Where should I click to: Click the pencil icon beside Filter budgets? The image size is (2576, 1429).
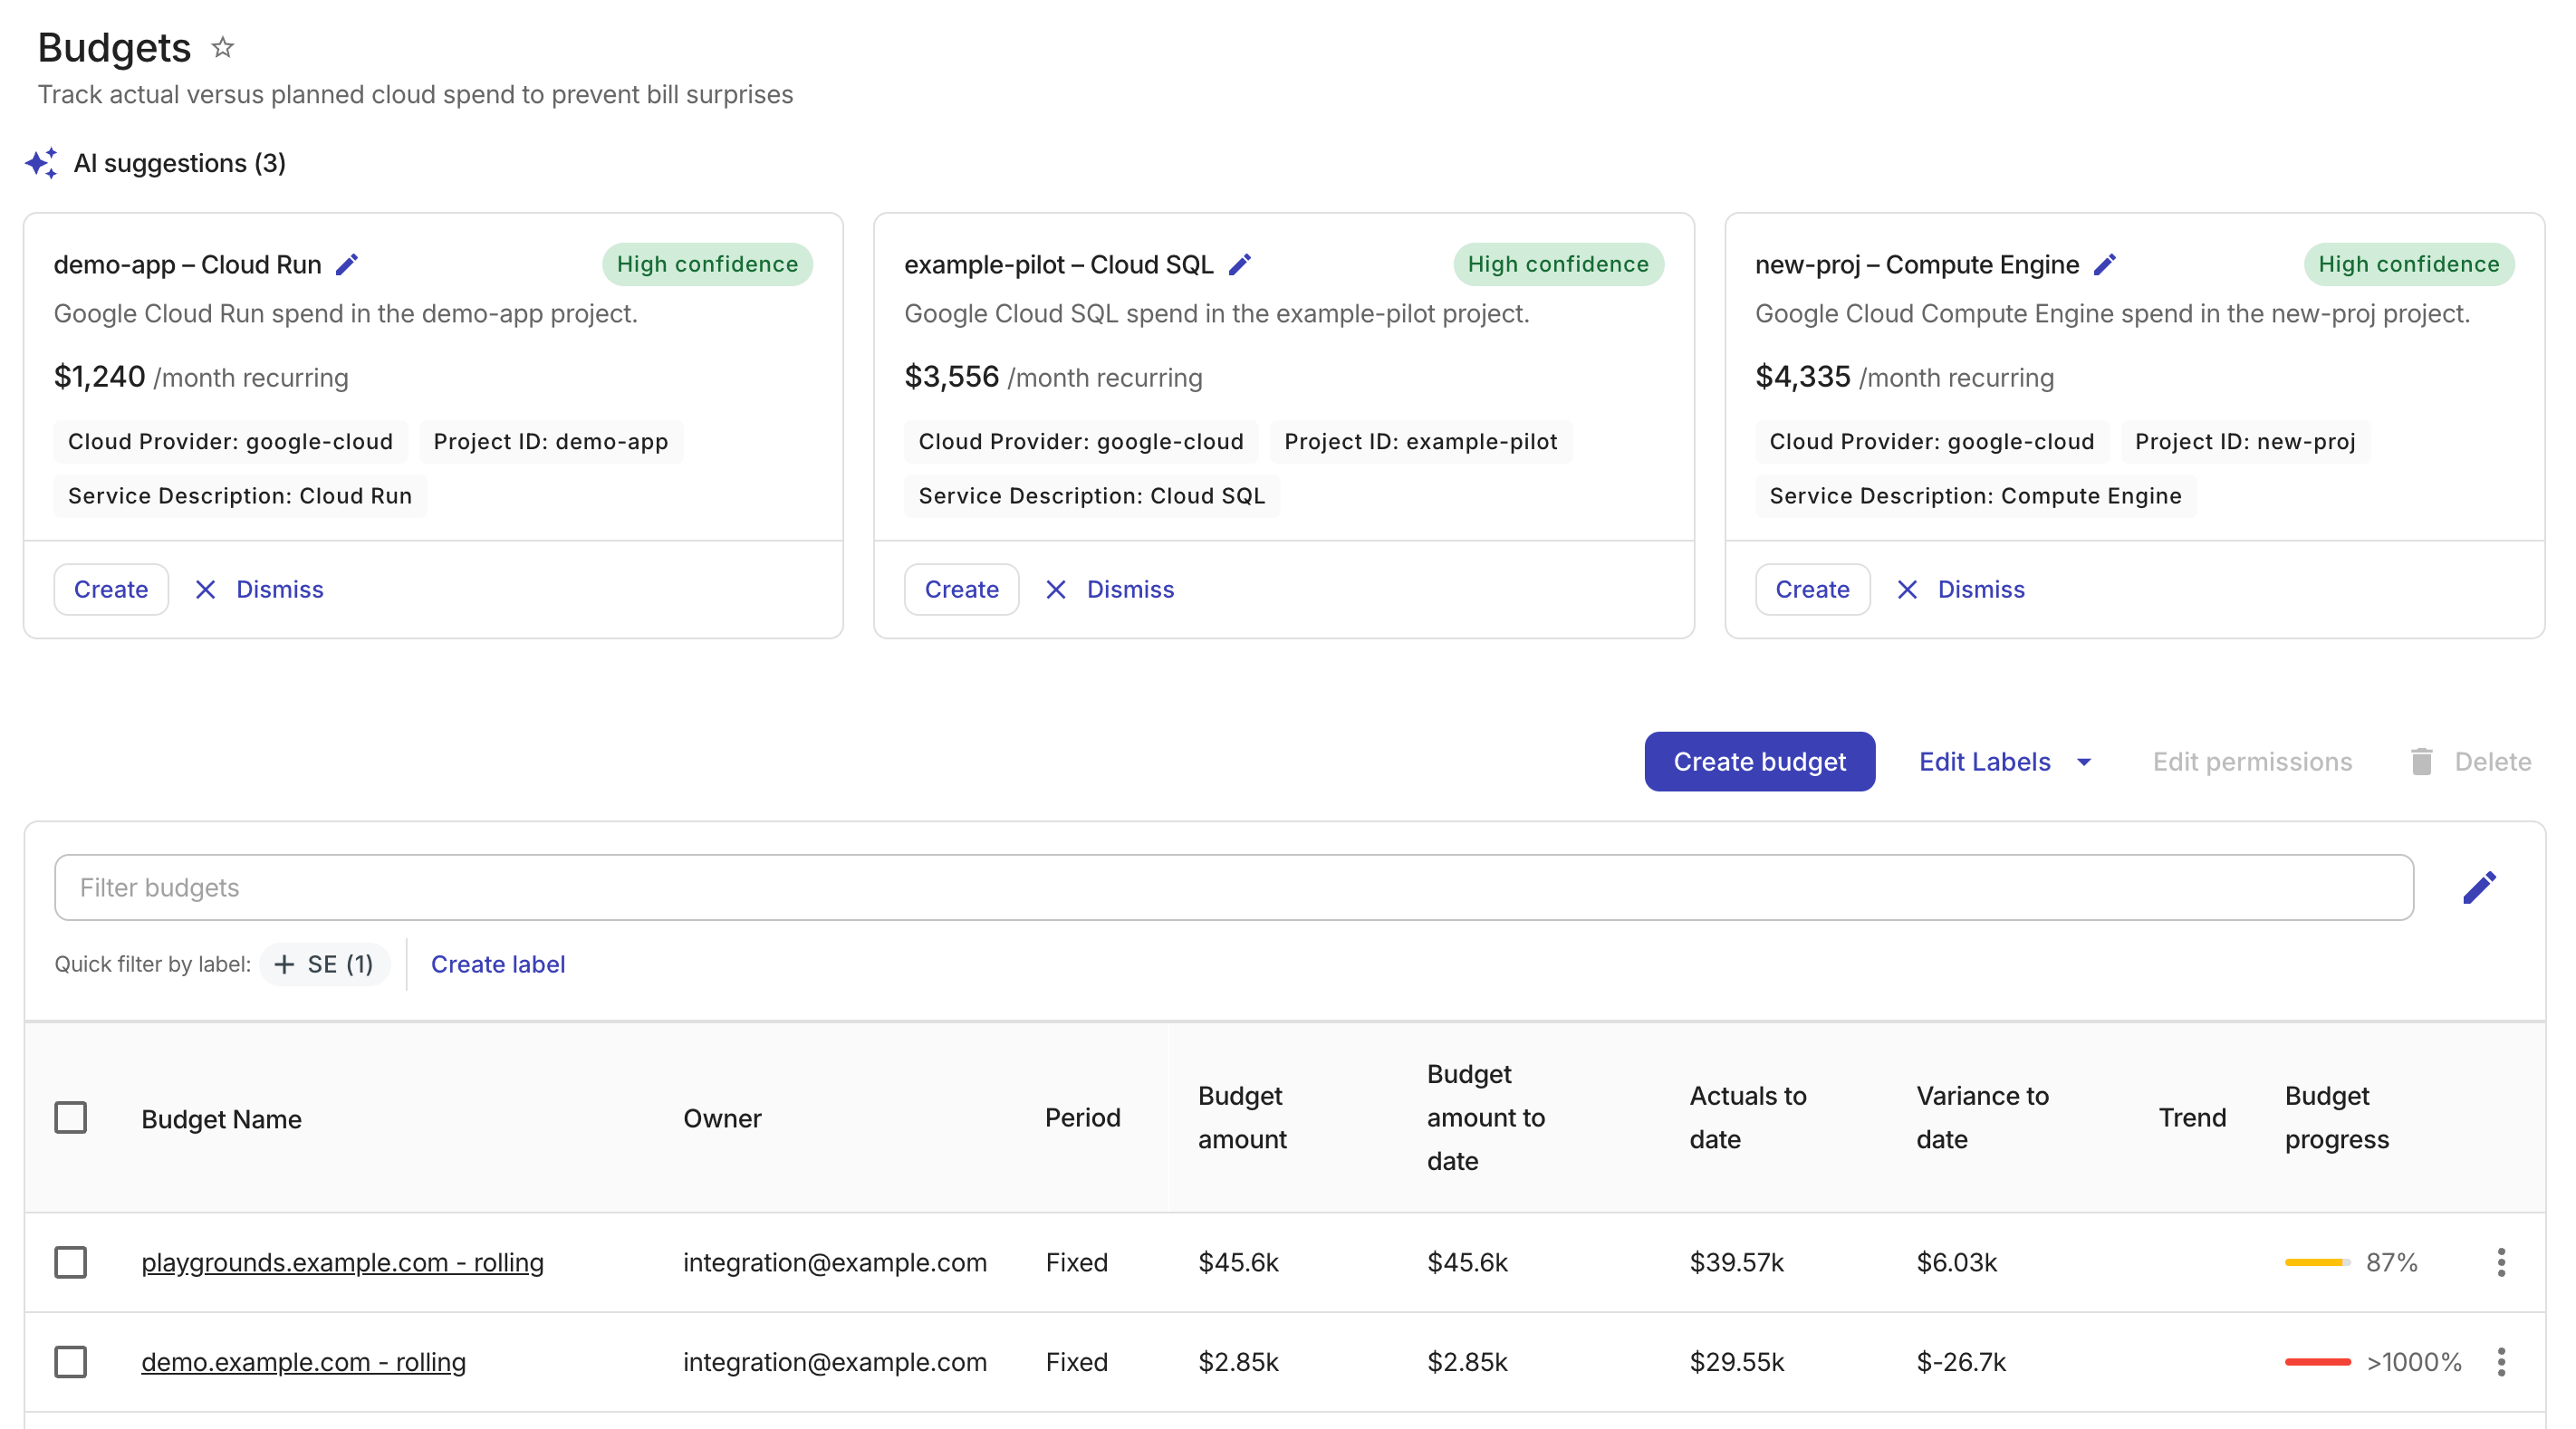(2479, 887)
